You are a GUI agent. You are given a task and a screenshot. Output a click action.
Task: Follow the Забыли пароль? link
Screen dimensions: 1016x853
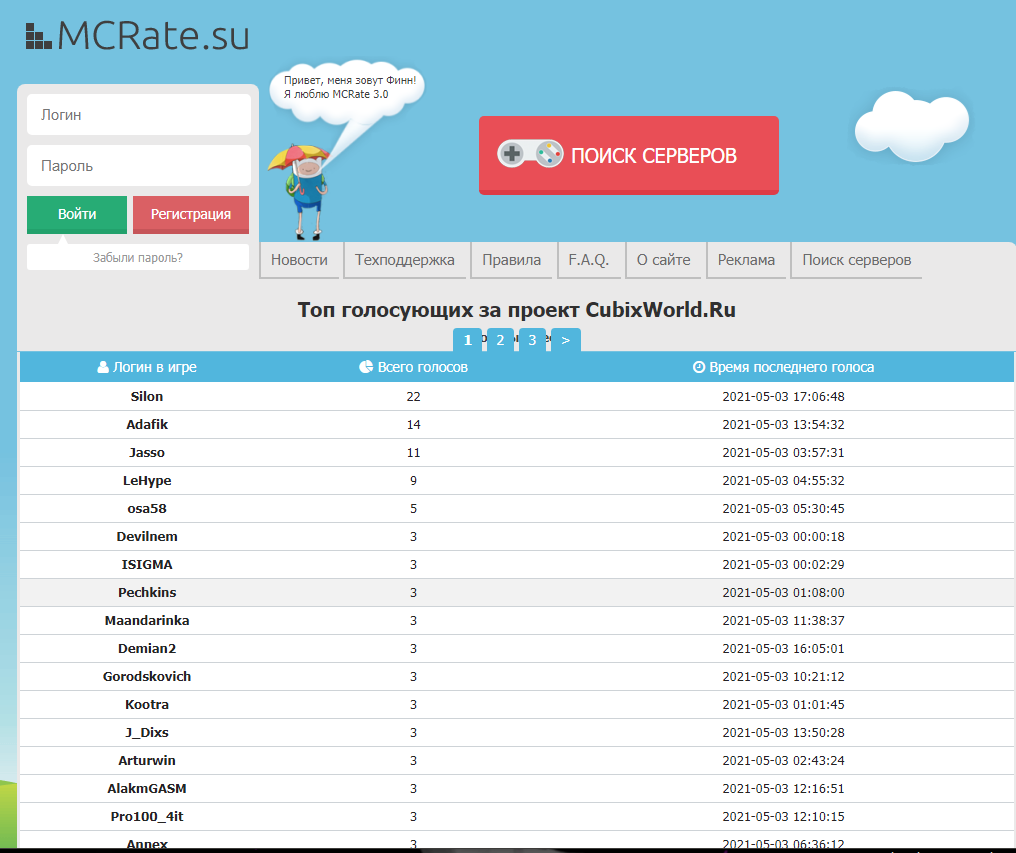138,257
